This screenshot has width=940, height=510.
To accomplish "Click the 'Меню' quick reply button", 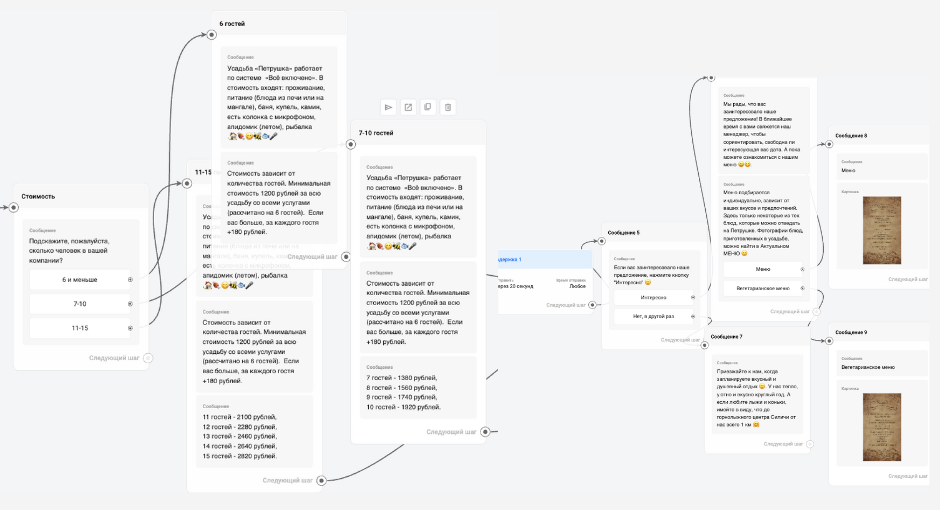I will 762,269.
